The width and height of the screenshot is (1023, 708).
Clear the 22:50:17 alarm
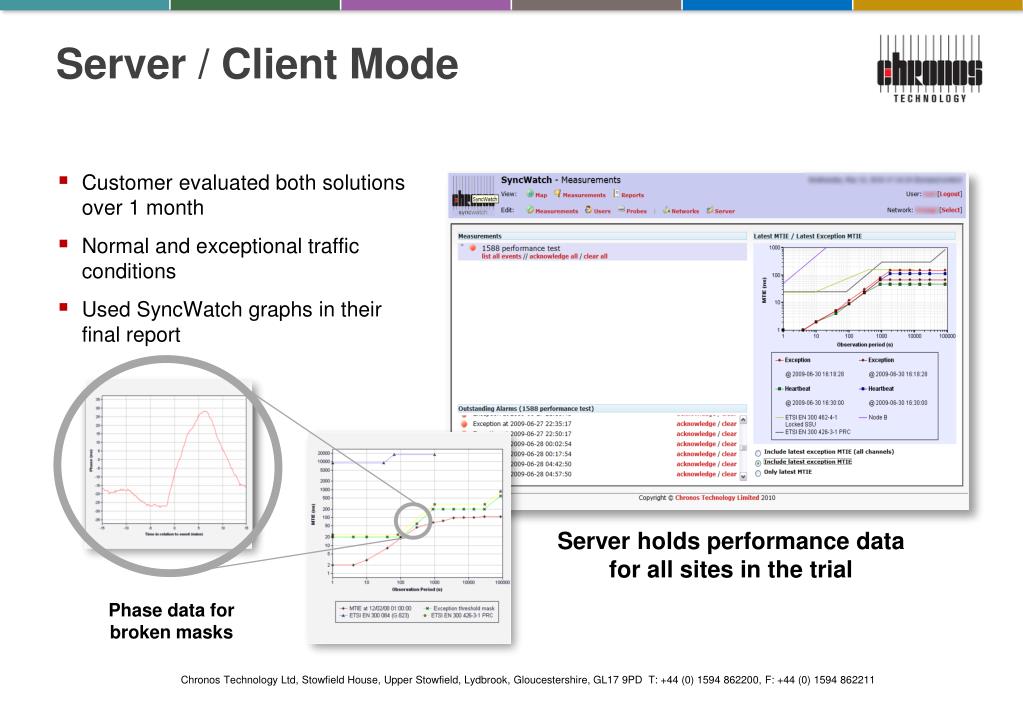[x=729, y=433]
